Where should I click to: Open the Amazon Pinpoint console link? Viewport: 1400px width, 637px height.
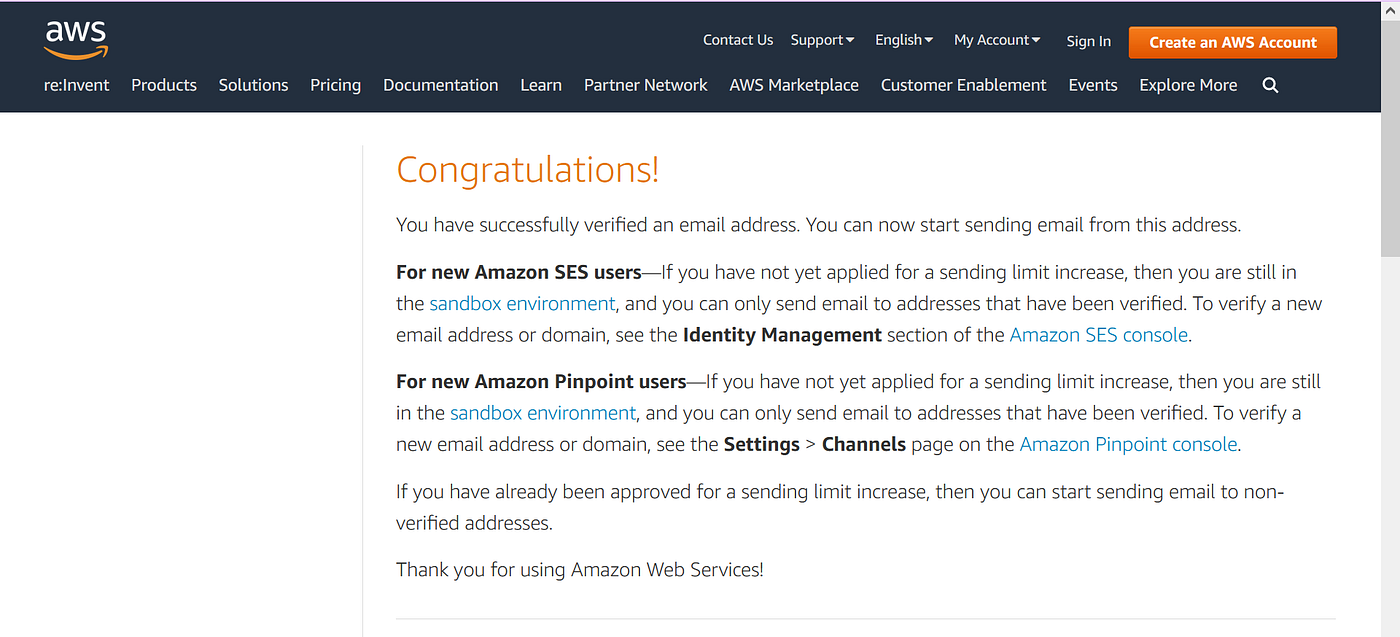(x=1128, y=443)
